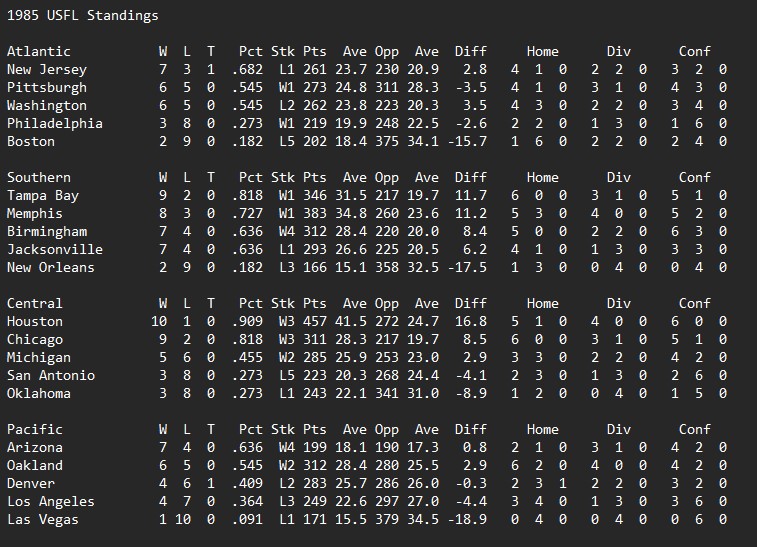Select the Memphis team name
The height and width of the screenshot is (547, 757).
[x=34, y=213]
